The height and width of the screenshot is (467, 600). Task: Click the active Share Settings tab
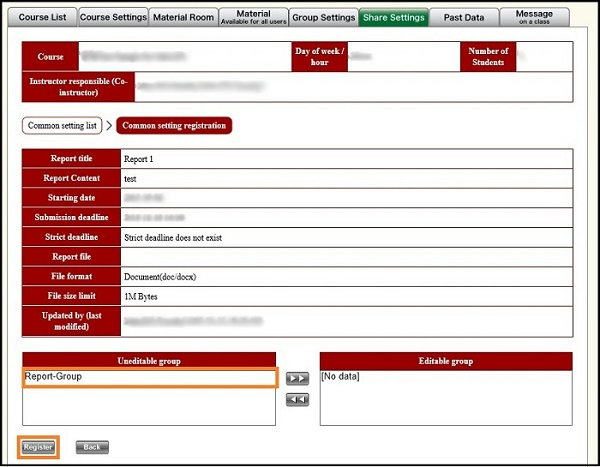click(x=393, y=17)
